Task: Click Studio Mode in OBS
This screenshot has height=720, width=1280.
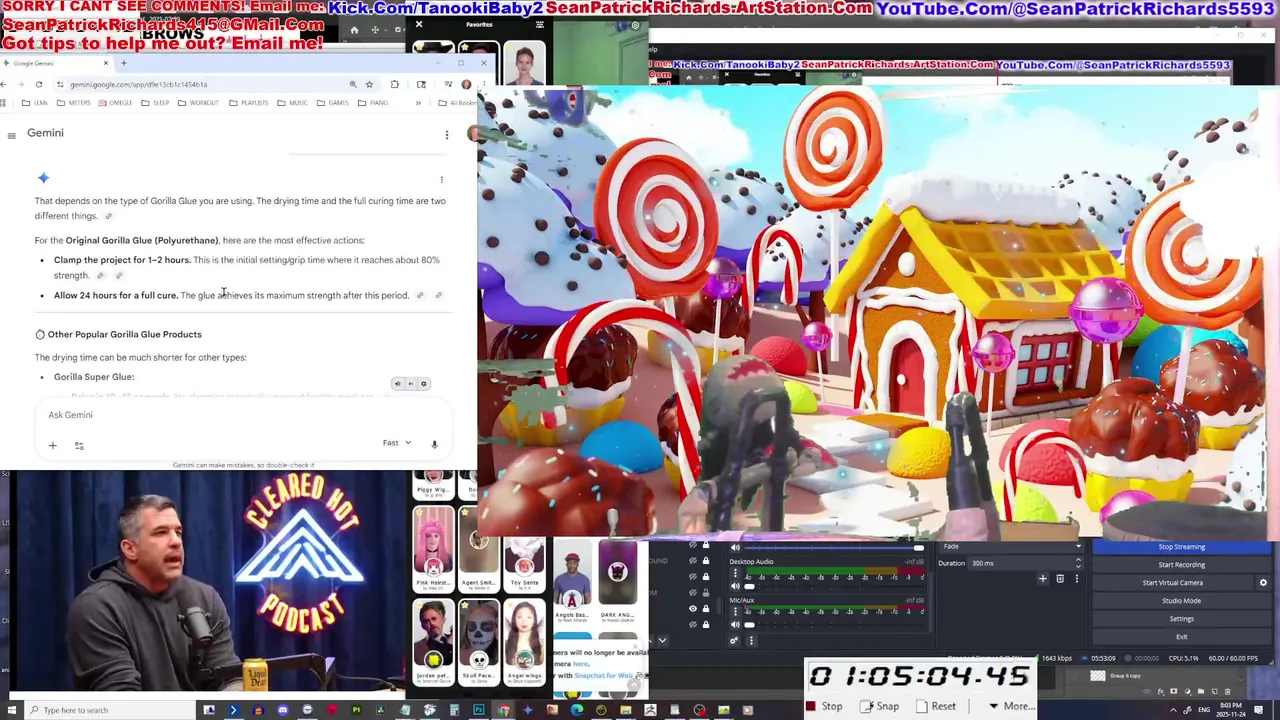Action: pyautogui.click(x=1181, y=601)
